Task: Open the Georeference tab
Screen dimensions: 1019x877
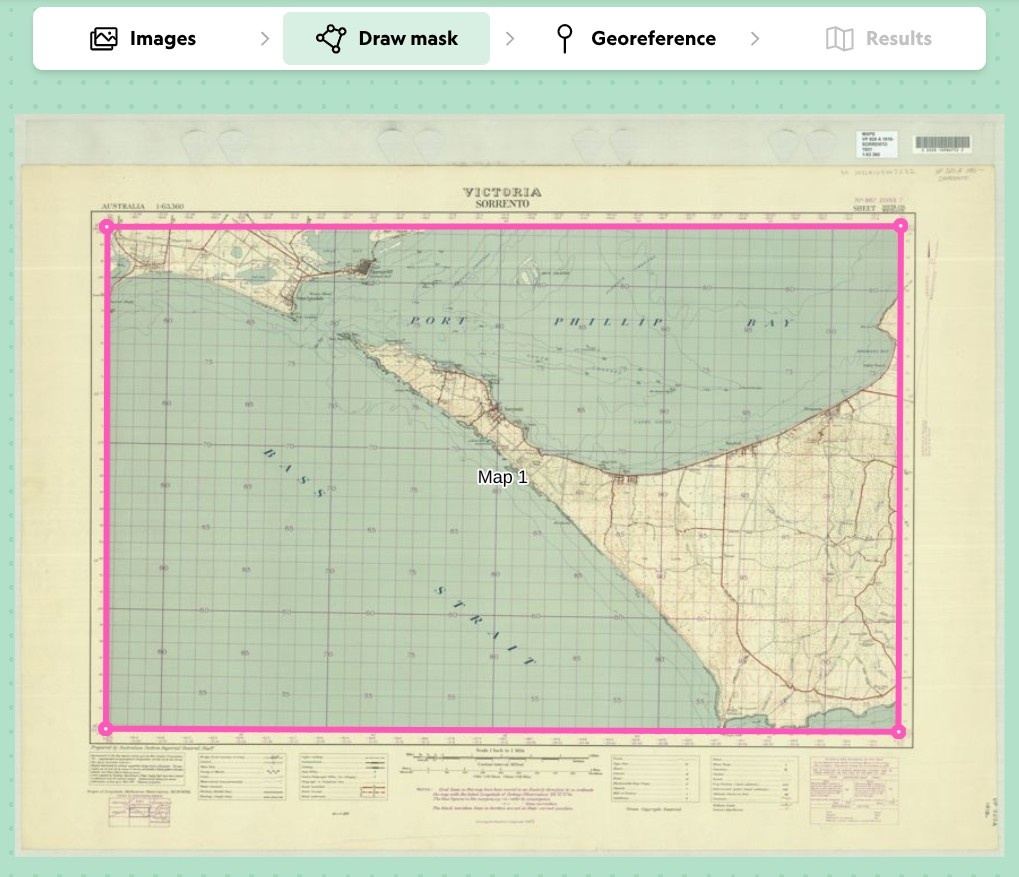Action: [653, 39]
